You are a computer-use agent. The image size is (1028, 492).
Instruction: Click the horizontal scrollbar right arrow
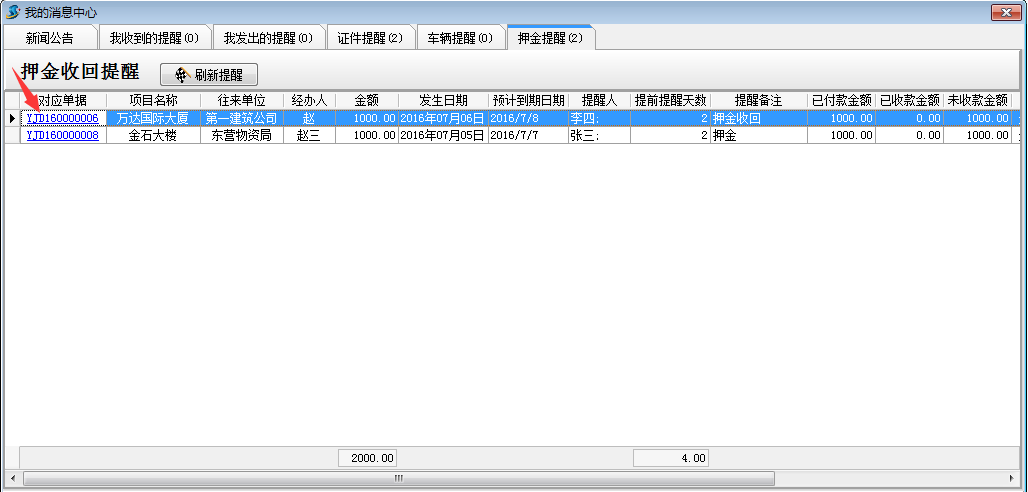[x=1012, y=478]
